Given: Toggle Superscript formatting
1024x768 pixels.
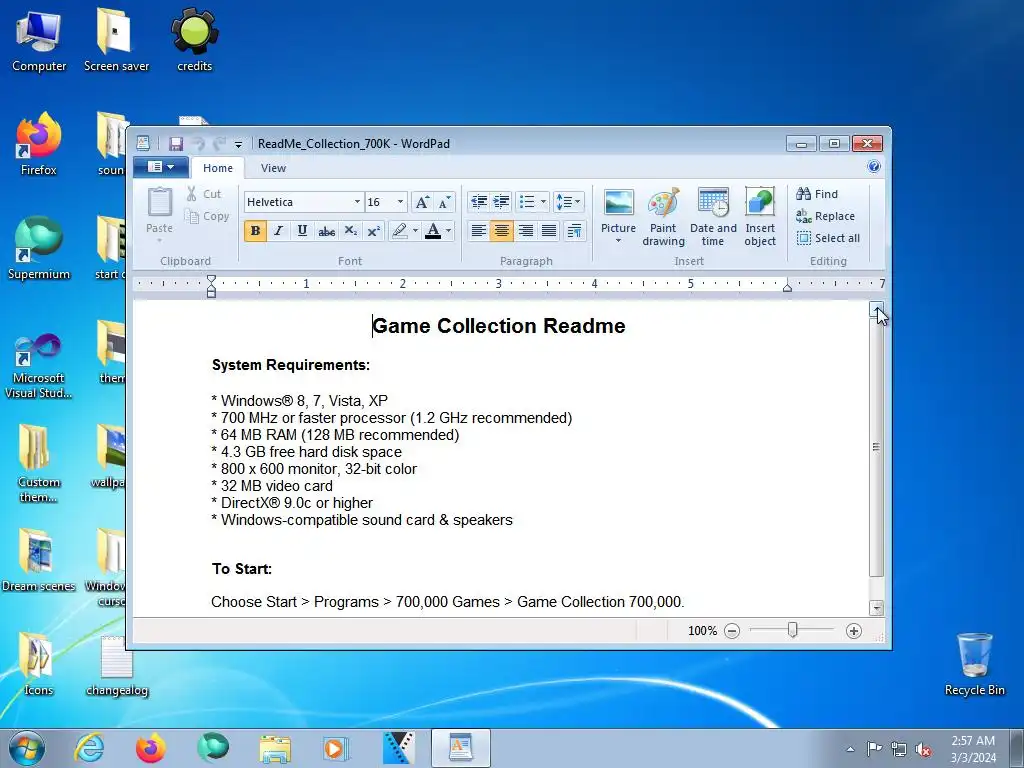Looking at the screenshot, I should (x=374, y=231).
